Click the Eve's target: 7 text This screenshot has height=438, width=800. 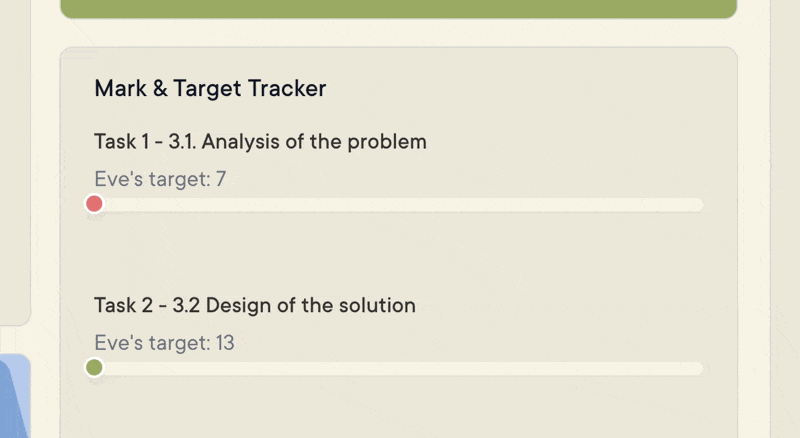tap(160, 179)
